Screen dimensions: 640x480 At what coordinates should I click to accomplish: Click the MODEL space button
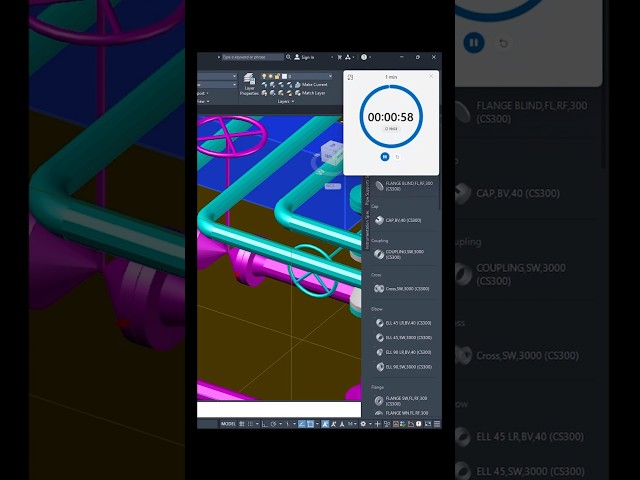228,424
